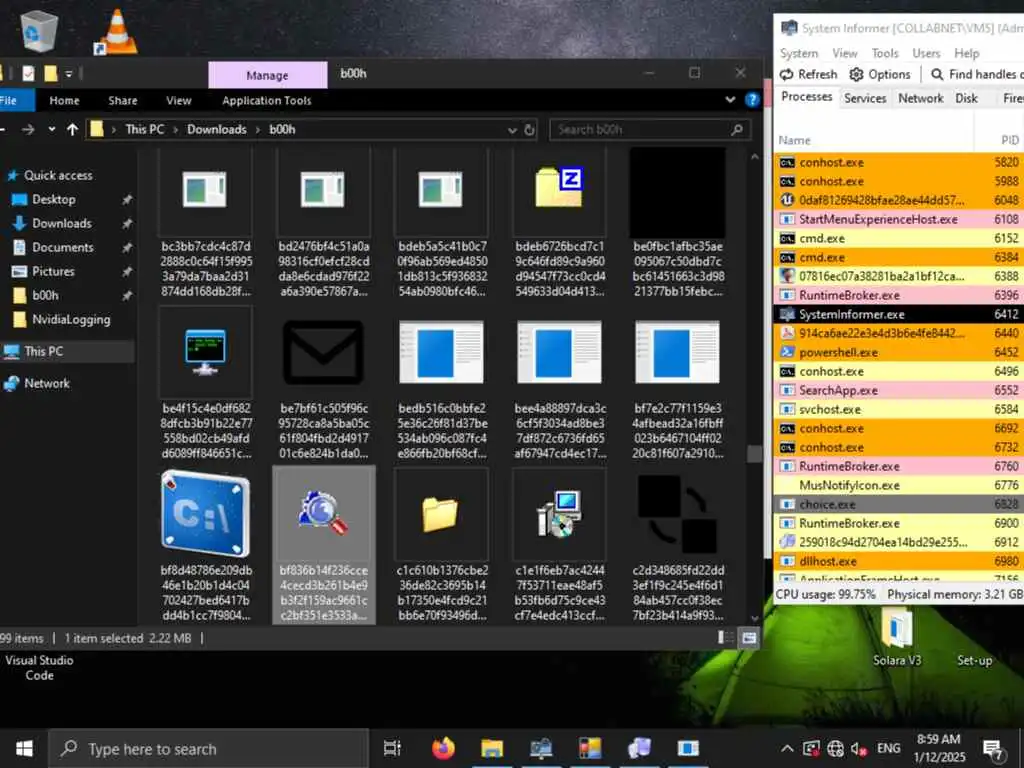
Task: Open Explorer help question mark icon
Action: [x=752, y=100]
